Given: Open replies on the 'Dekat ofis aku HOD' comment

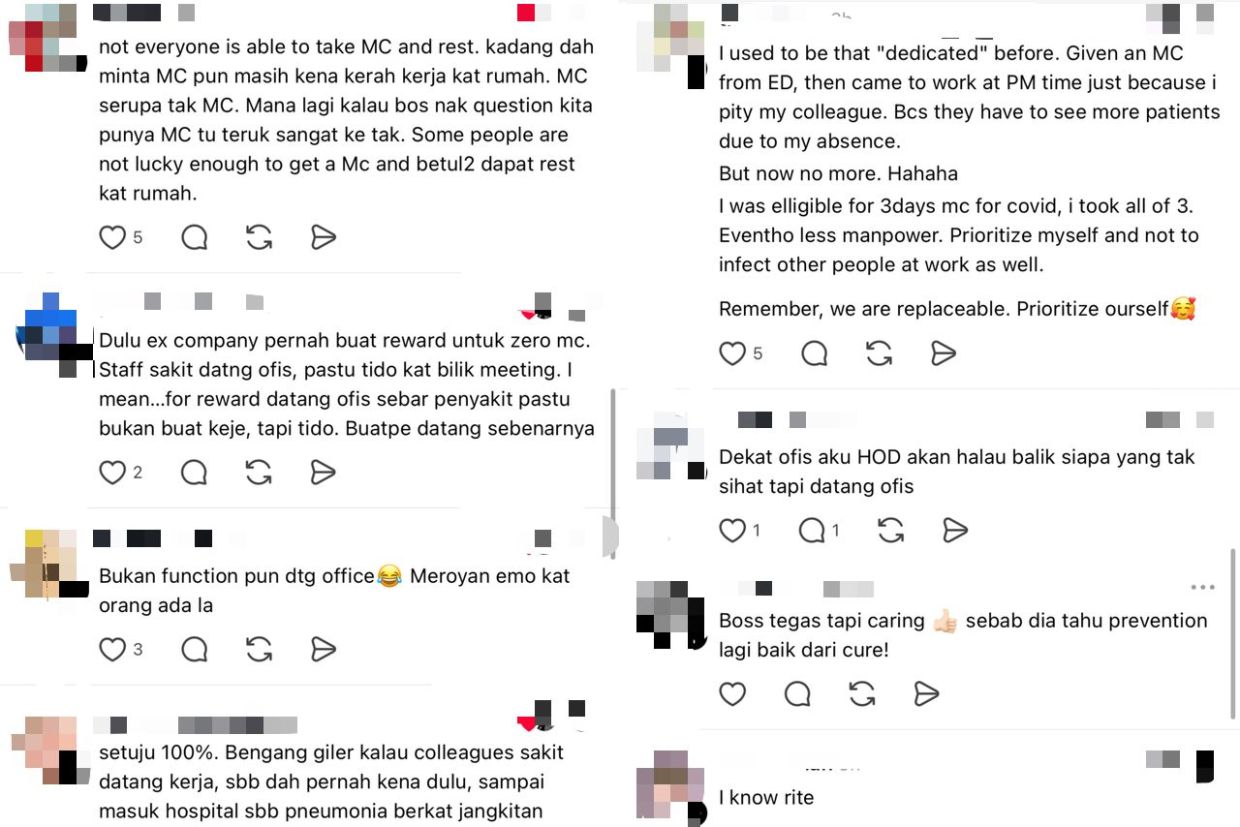Looking at the screenshot, I should pos(812,530).
